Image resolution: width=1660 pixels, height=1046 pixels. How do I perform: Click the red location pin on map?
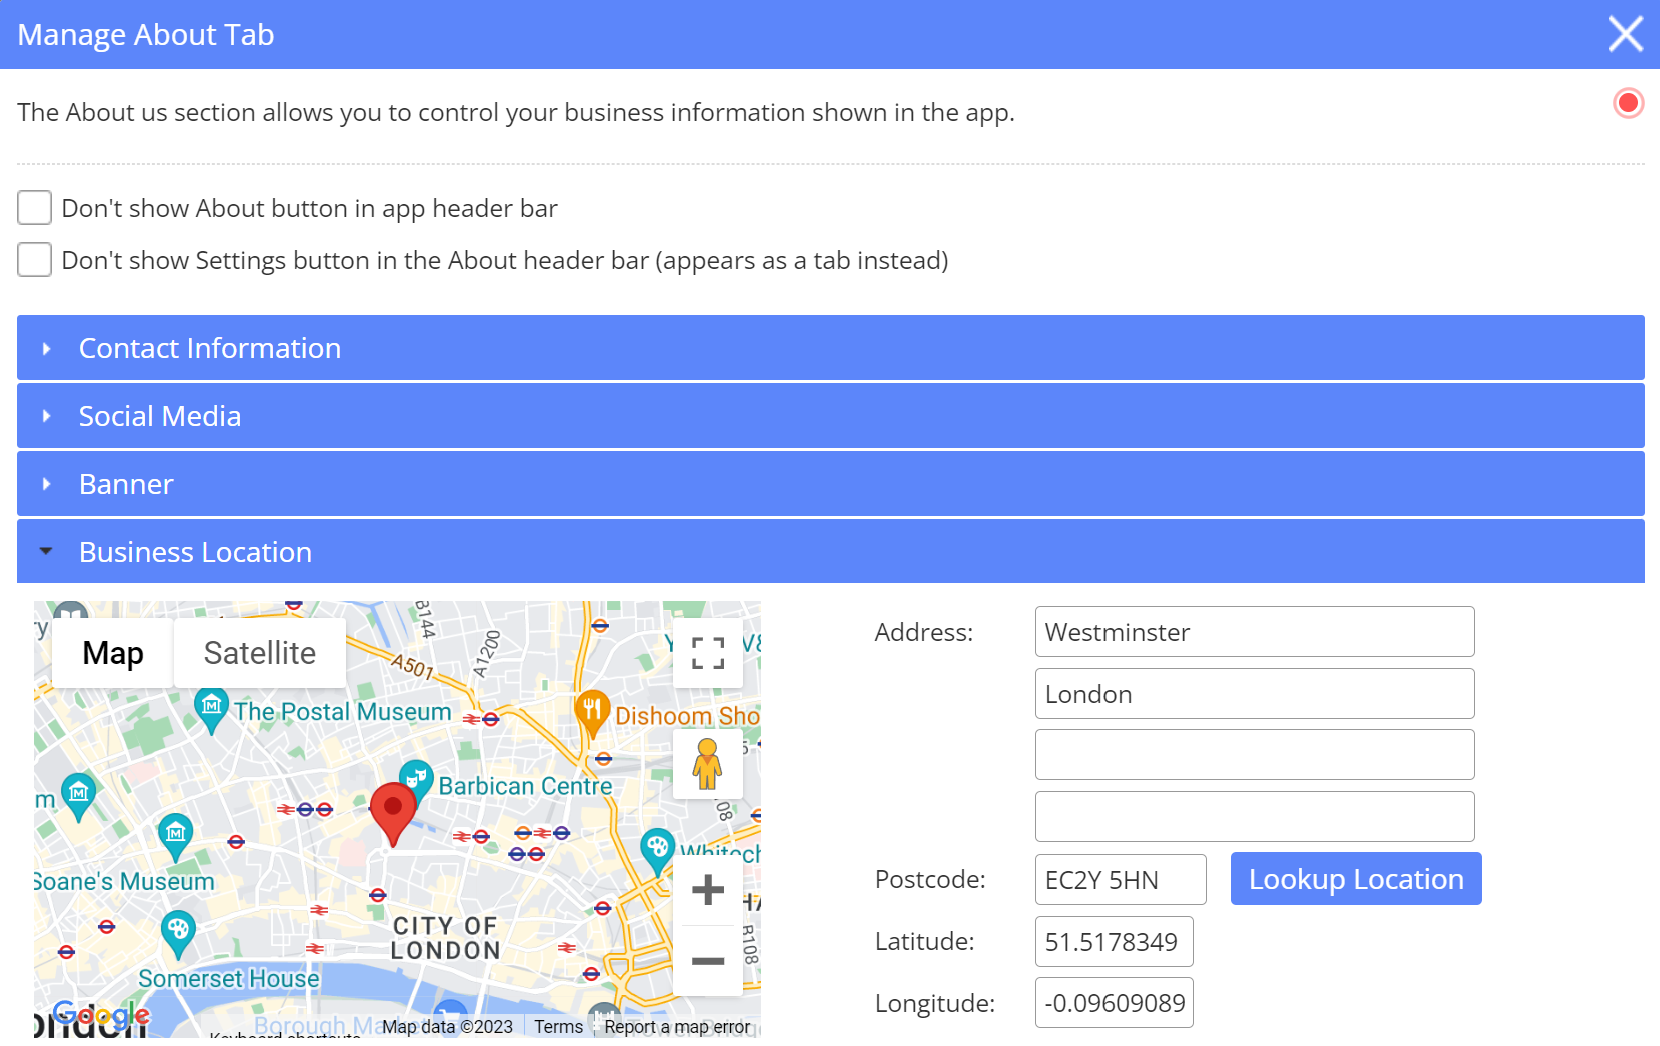click(393, 811)
